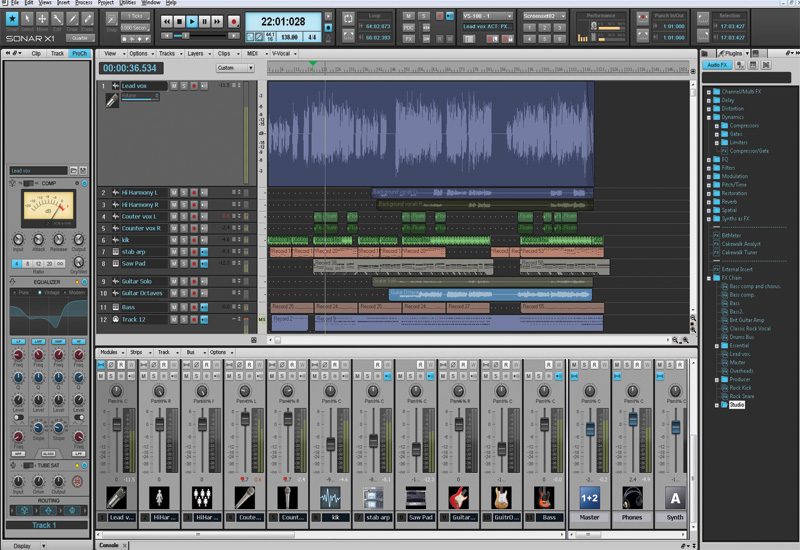Expand the Delay folder in browser
The width and height of the screenshot is (800, 550).
tap(709, 101)
